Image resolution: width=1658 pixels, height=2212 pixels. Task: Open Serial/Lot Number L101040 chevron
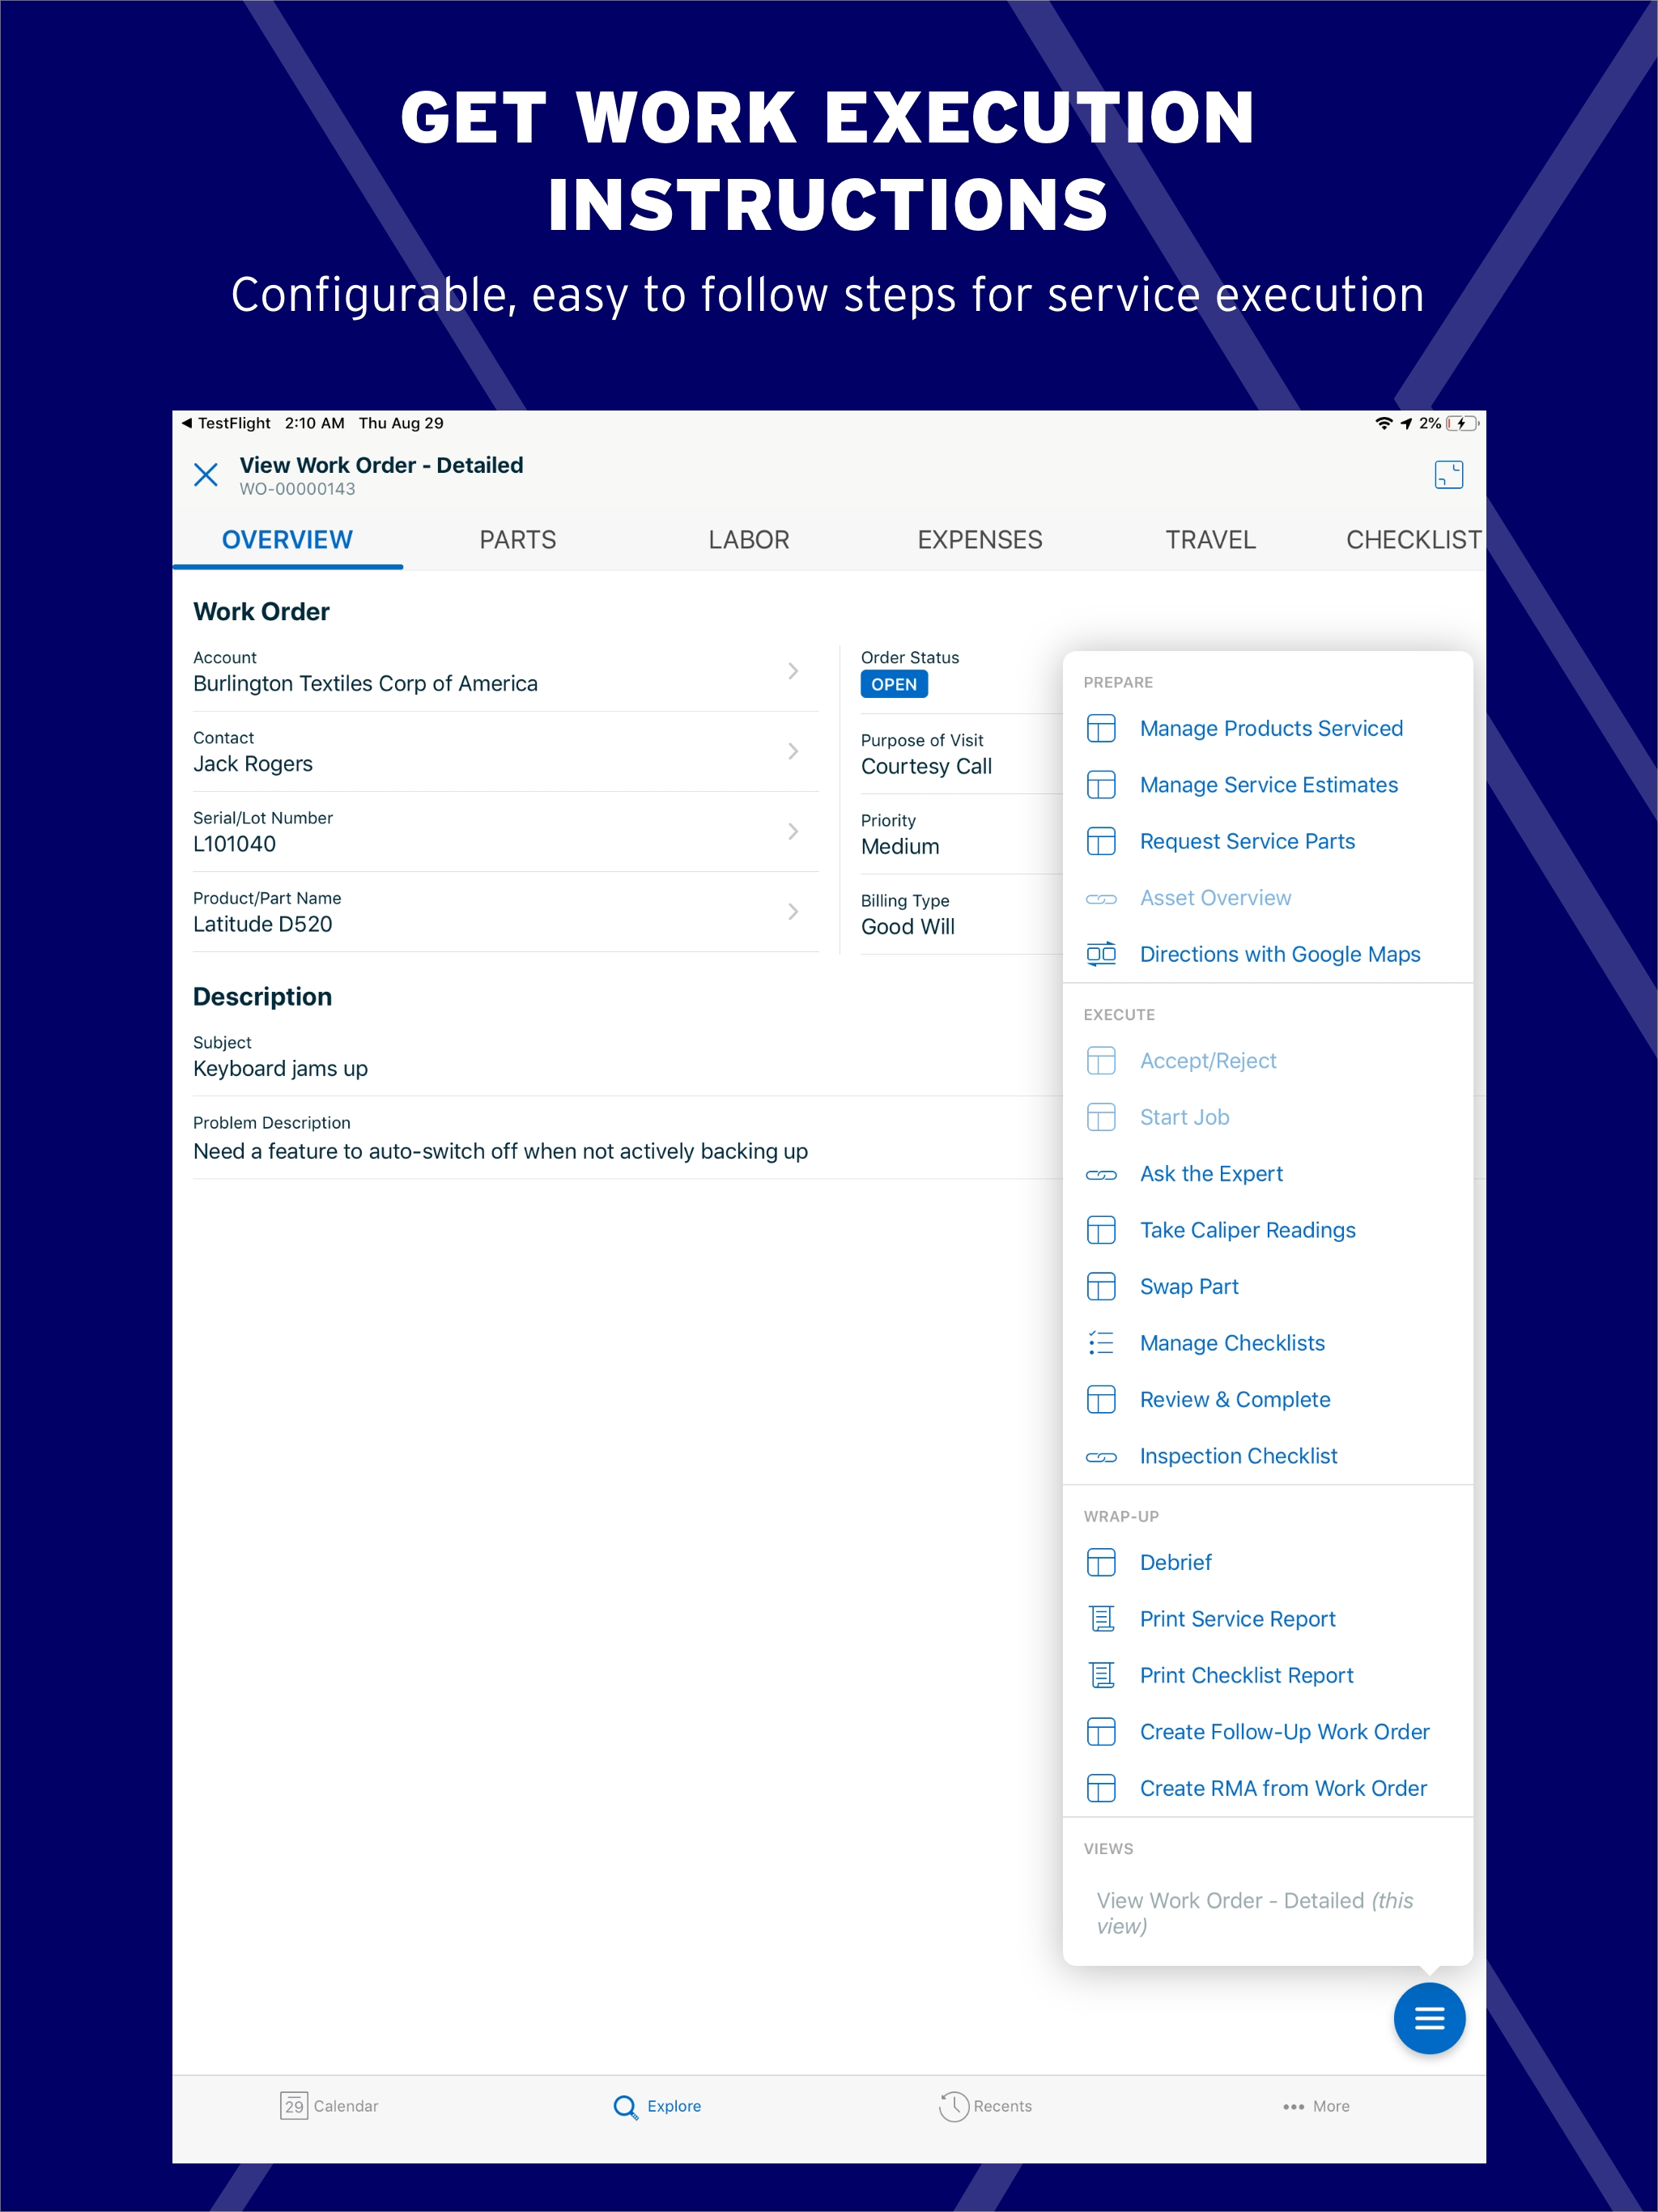793,831
